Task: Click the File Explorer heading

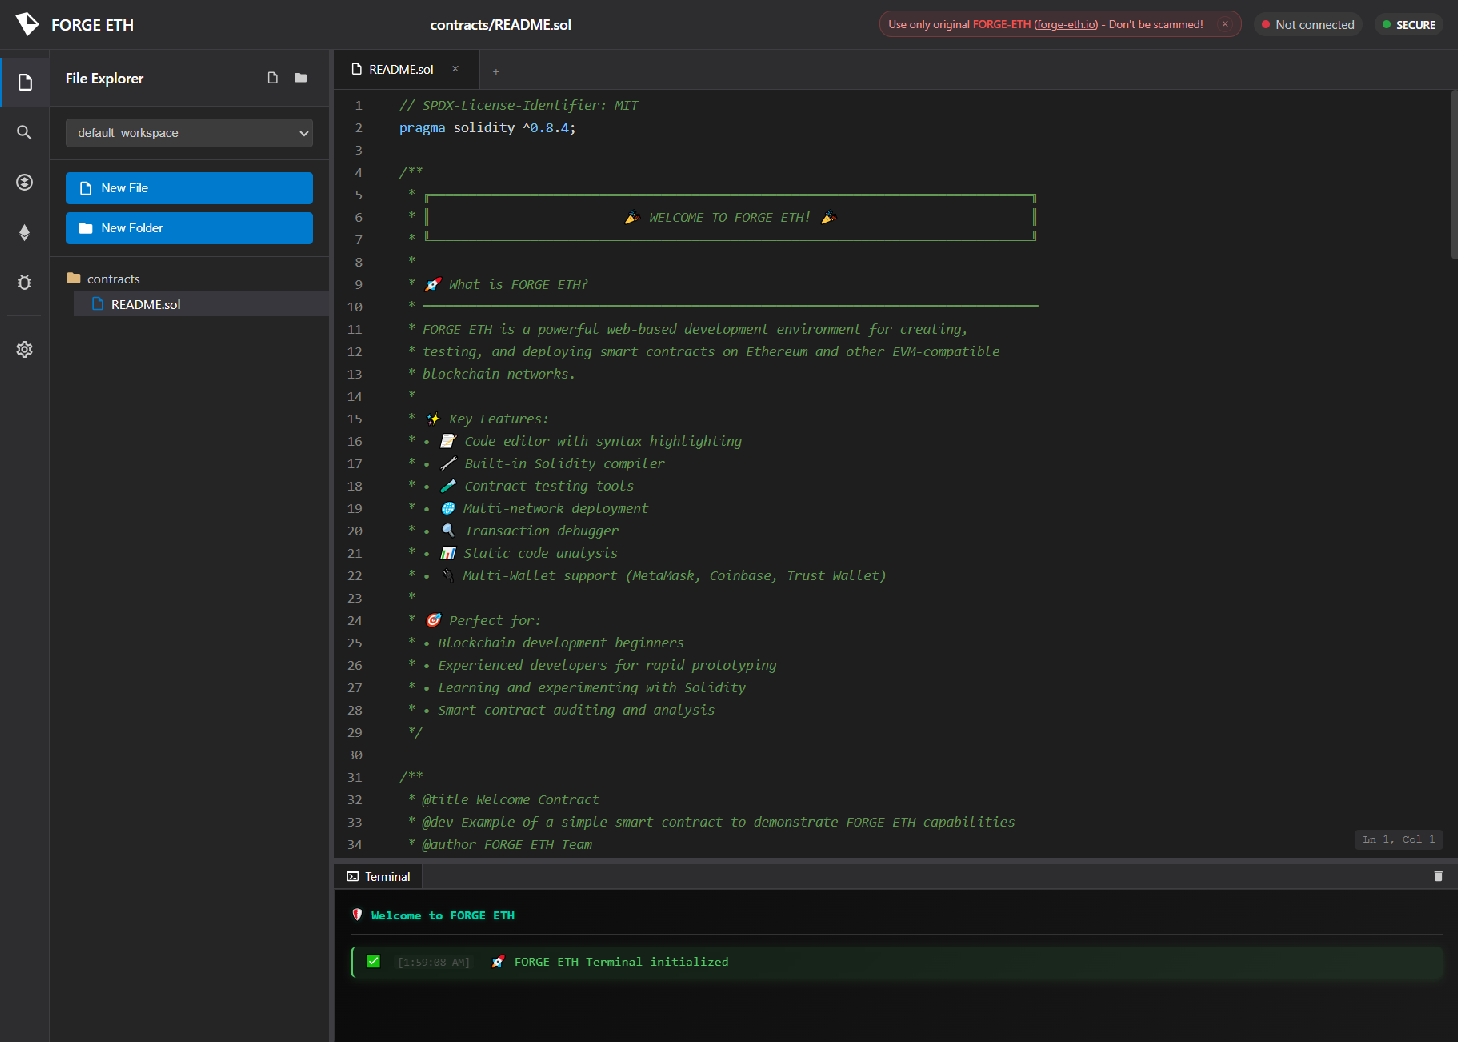Action: coord(104,78)
